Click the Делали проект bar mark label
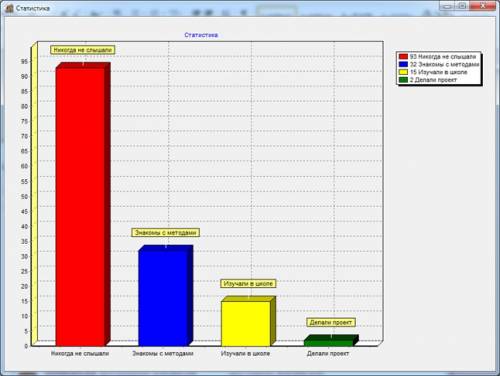Image resolution: width=500 pixels, height=376 pixels. point(331,322)
